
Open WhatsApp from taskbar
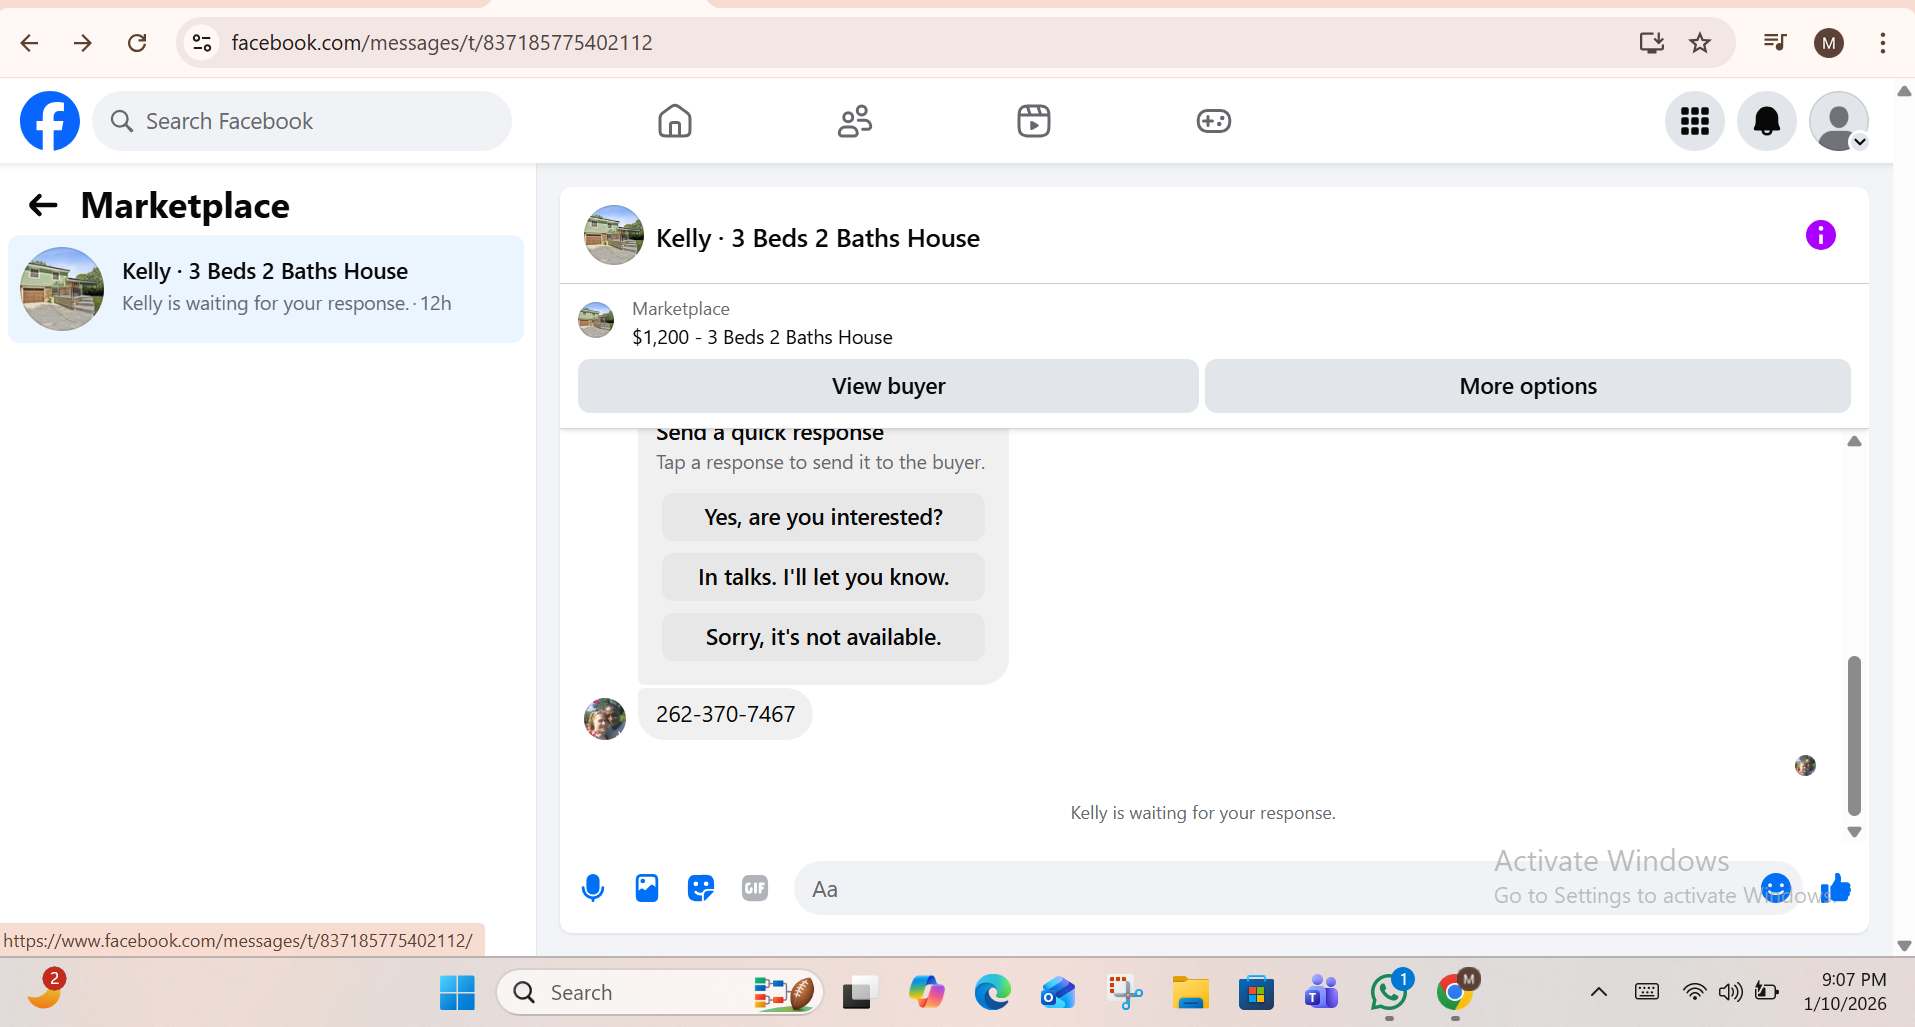point(1389,992)
